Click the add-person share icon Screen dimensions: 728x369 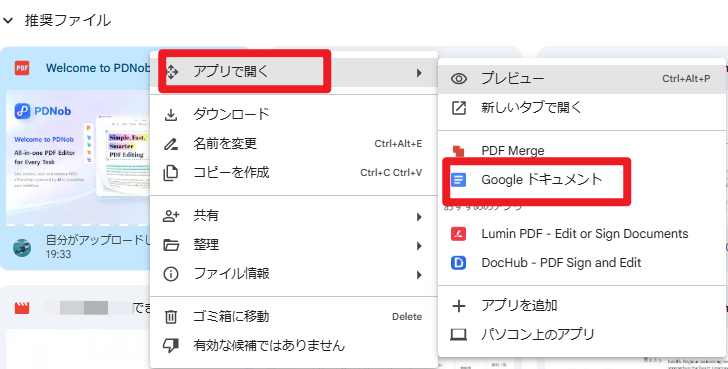(x=171, y=216)
